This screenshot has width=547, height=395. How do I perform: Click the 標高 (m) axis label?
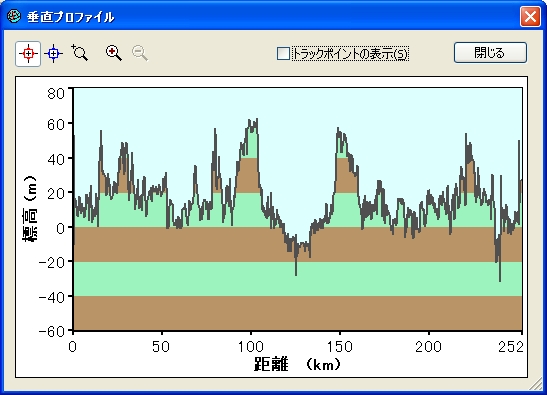(x=30, y=209)
